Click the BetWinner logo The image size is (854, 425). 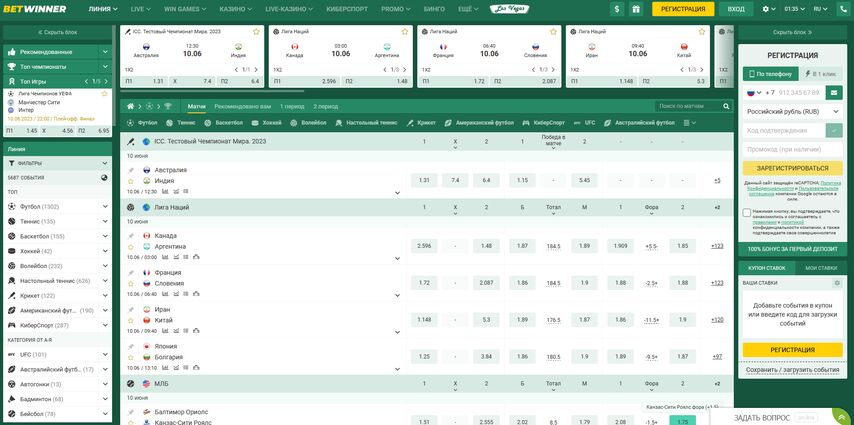point(35,9)
